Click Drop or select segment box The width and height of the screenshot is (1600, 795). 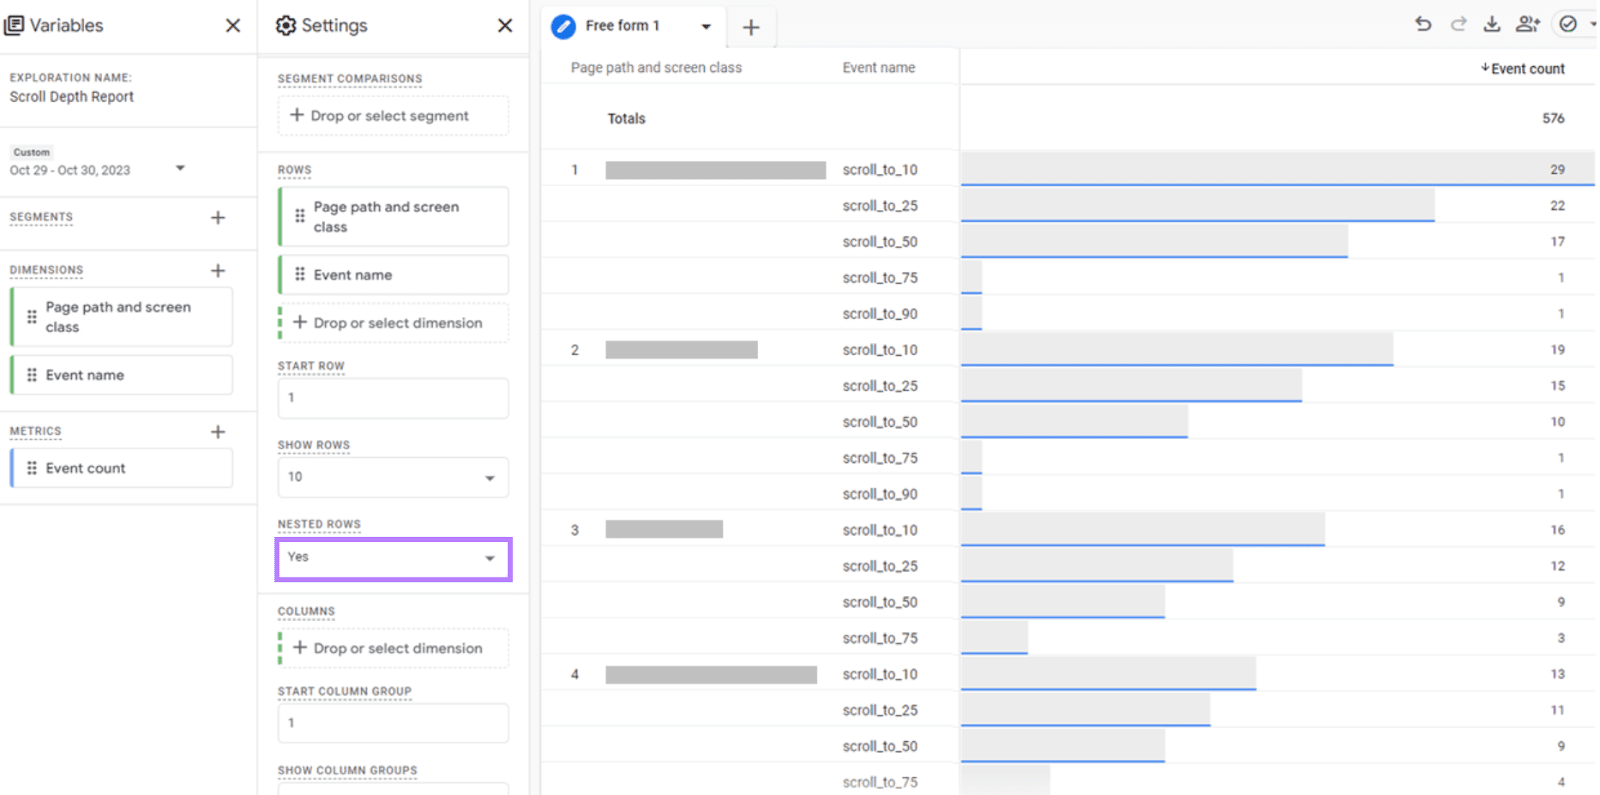(393, 116)
